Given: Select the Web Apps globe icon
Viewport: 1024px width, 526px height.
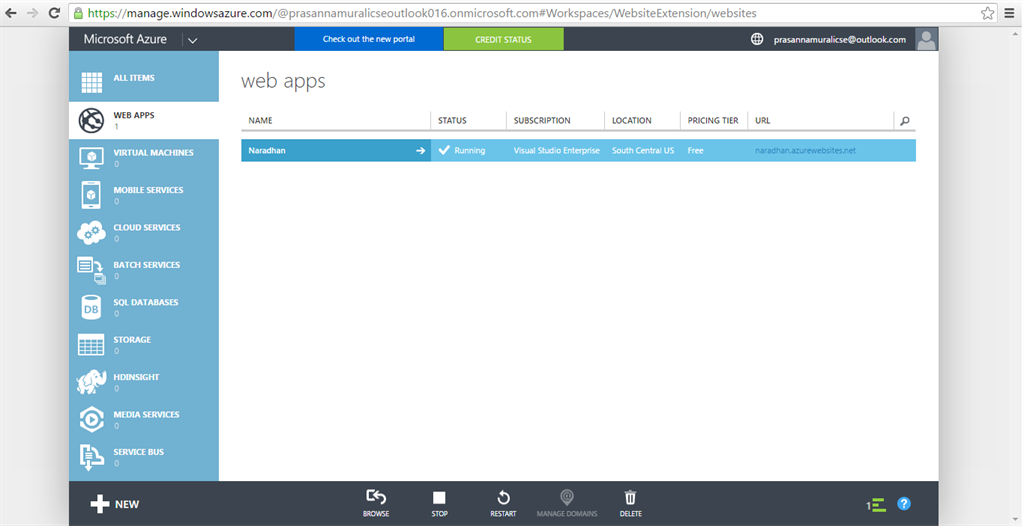Looking at the screenshot, I should coord(91,120).
